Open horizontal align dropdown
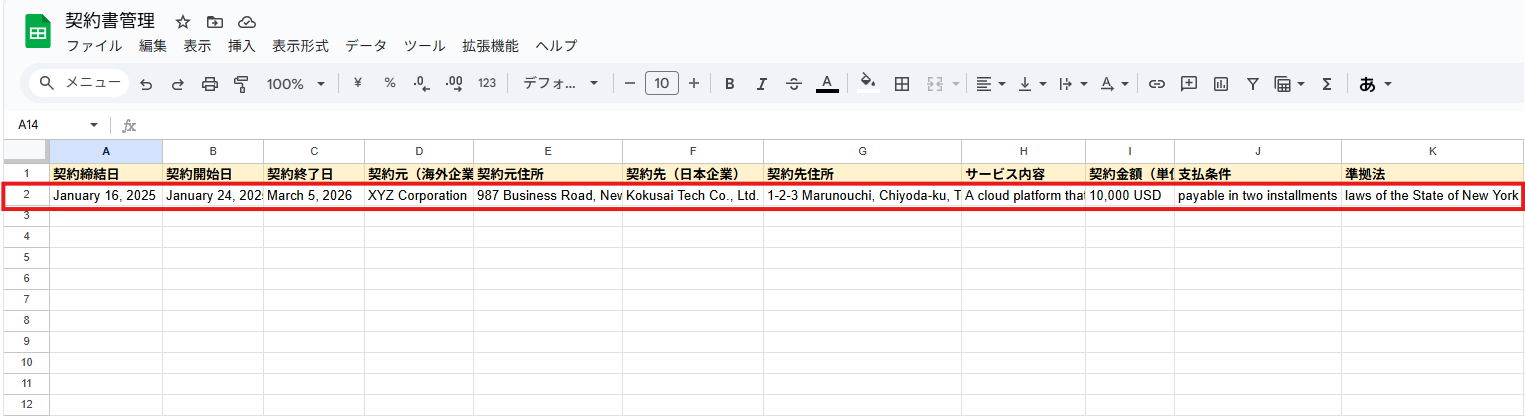Viewport: 1525px width, 416px height. [x=990, y=84]
